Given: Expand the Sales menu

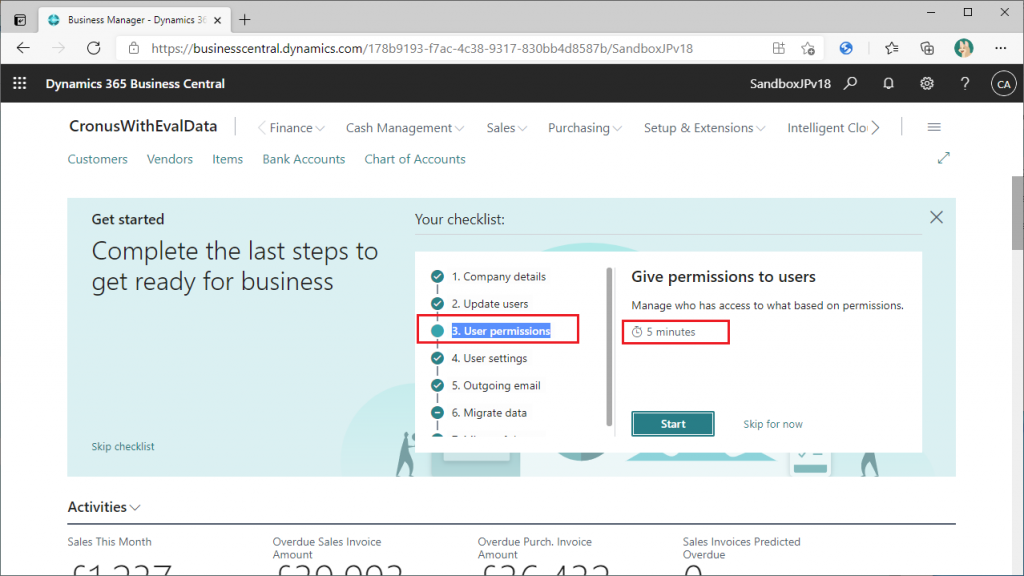Looking at the screenshot, I should tap(506, 128).
